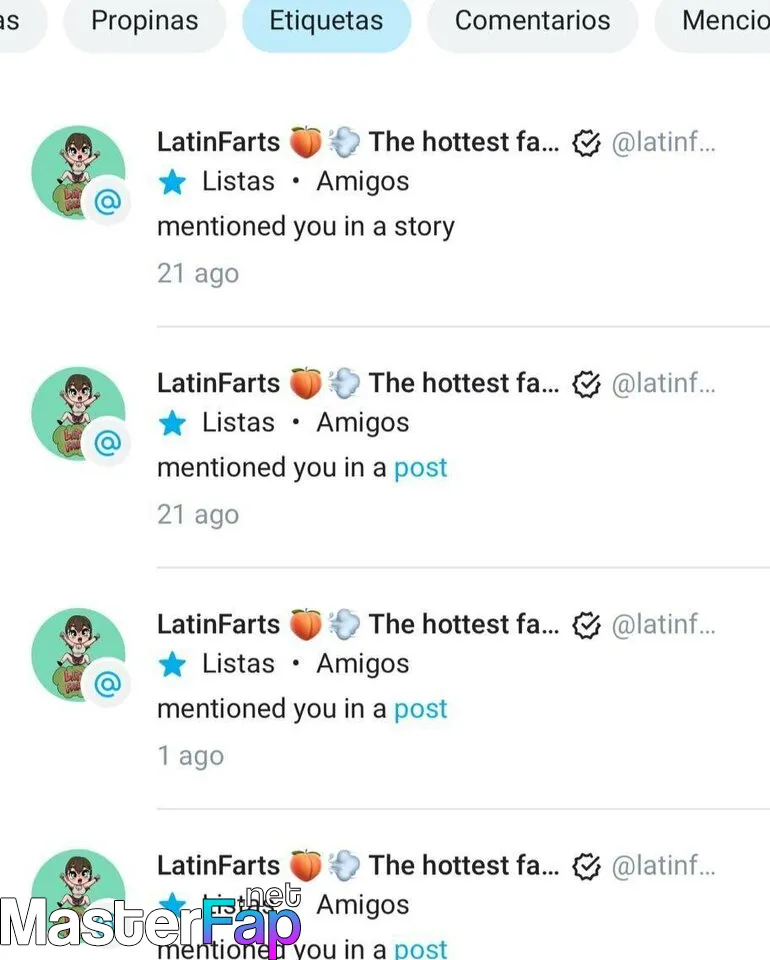770x960 pixels.
Task: Click the blue star in the third notification
Action: point(172,664)
